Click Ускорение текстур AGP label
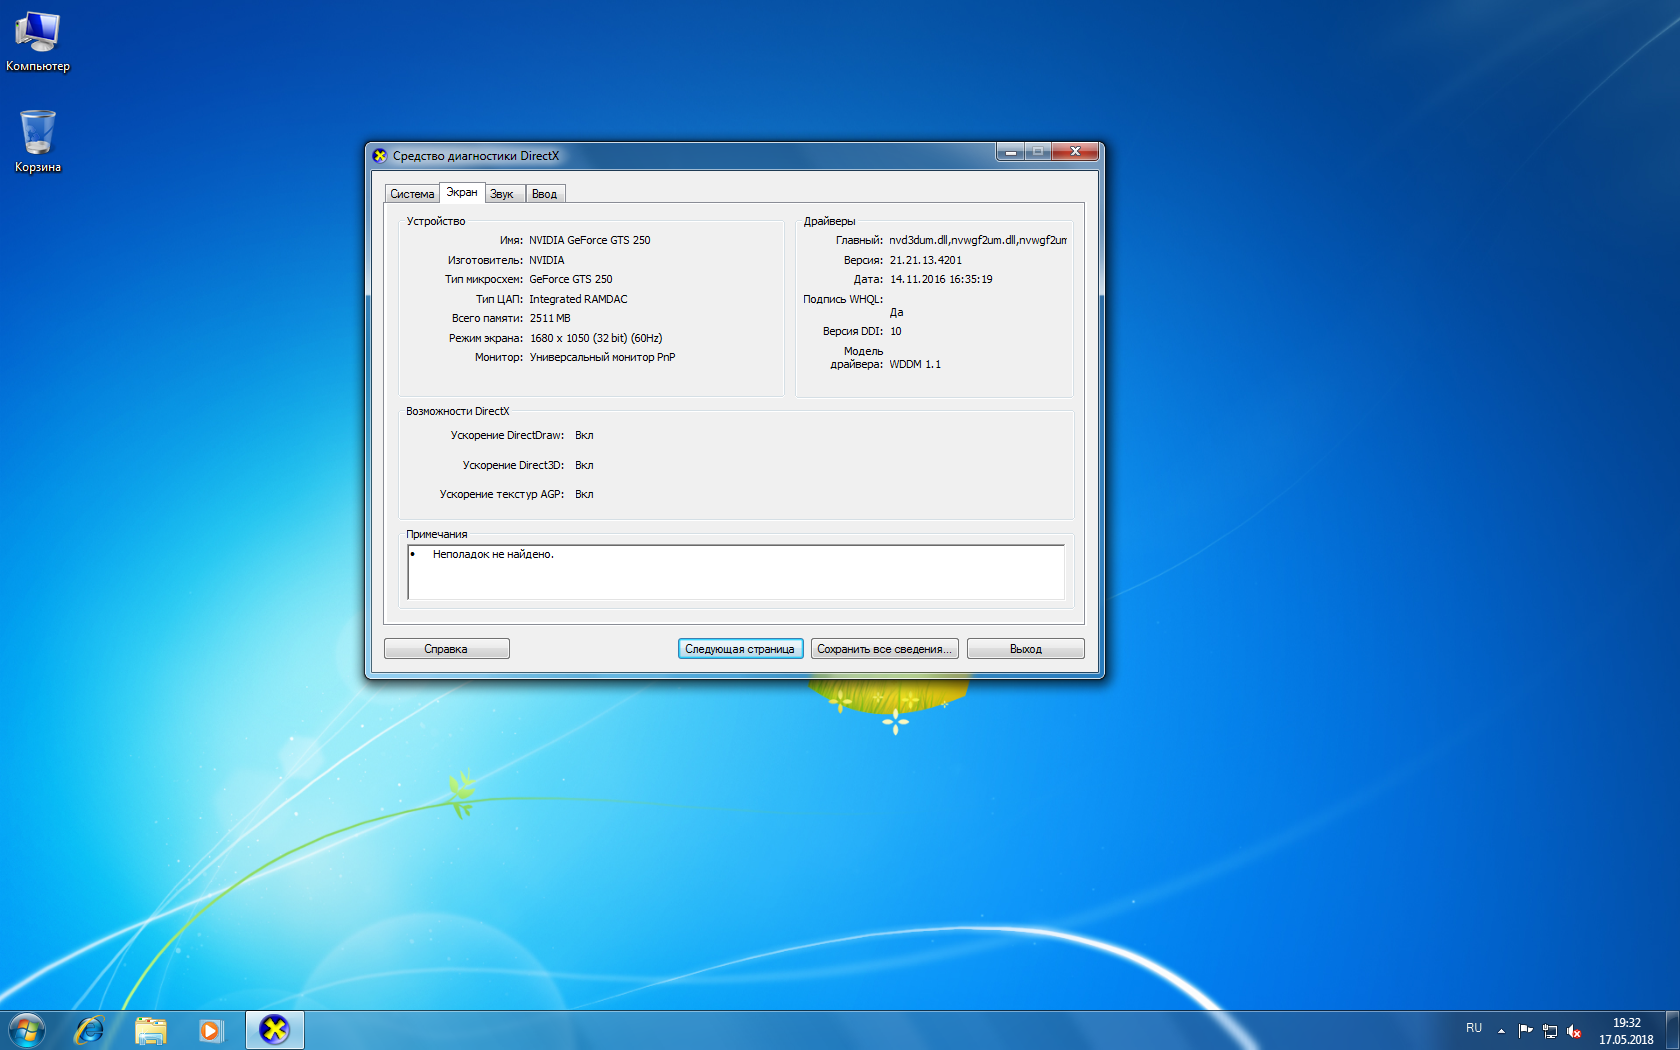This screenshot has height=1050, width=1680. 502,494
